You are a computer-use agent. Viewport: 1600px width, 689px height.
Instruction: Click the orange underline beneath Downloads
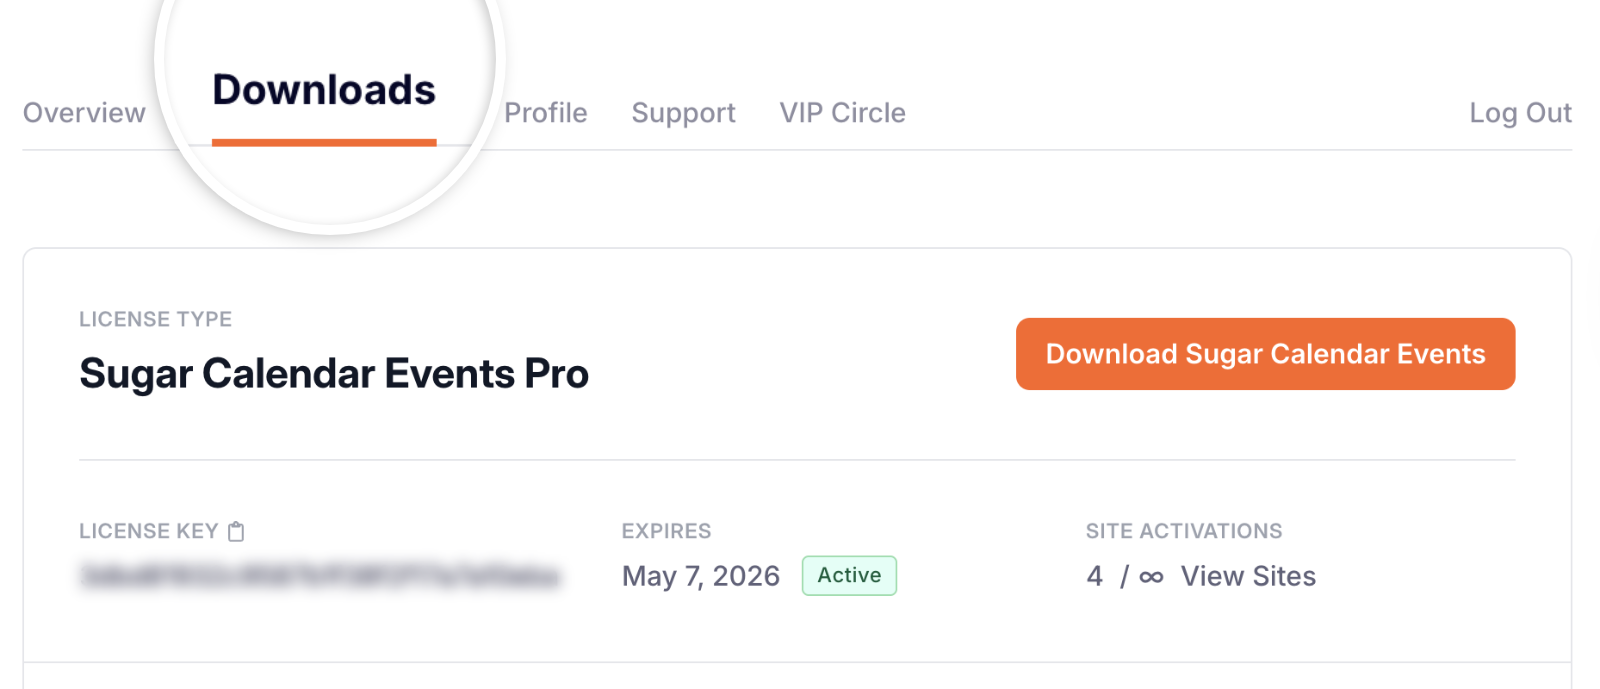tap(324, 143)
